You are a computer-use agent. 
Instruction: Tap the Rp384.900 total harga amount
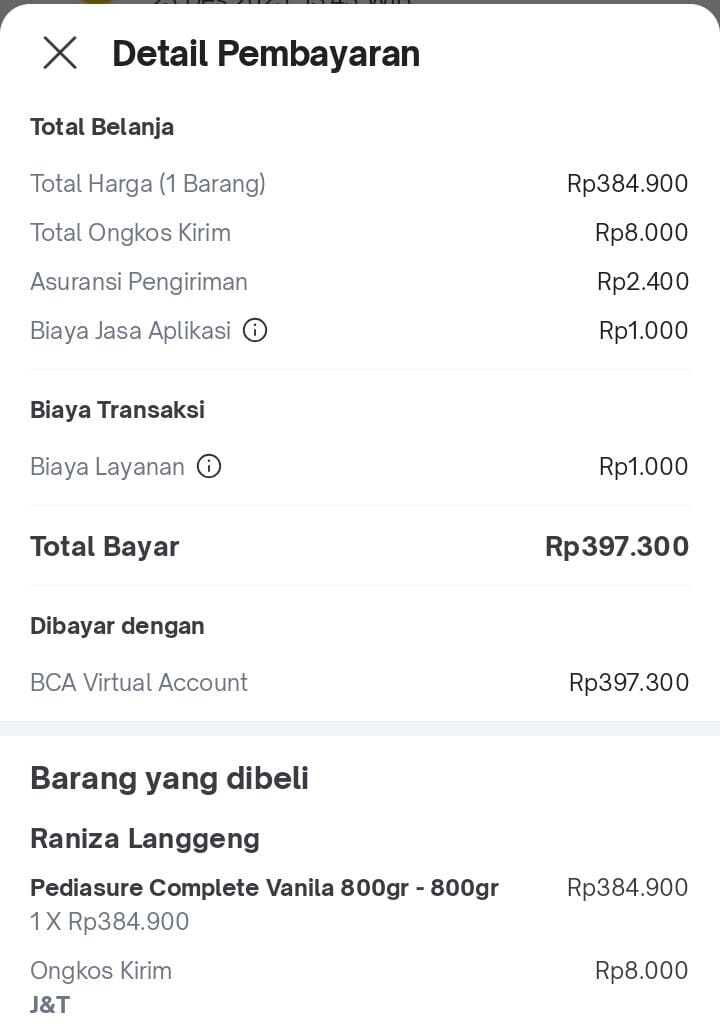[x=627, y=184]
